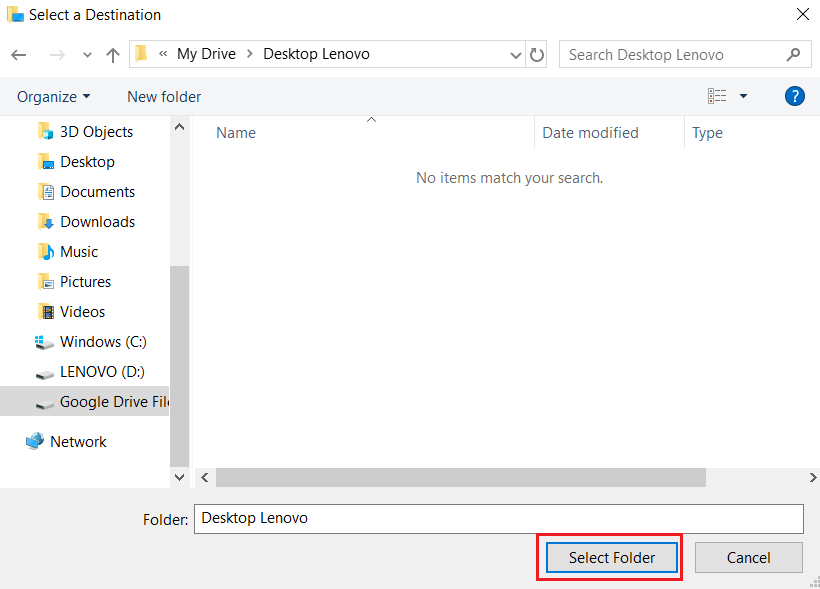Open Documents in the navigation pane
This screenshot has height=589, width=820.
(x=97, y=192)
